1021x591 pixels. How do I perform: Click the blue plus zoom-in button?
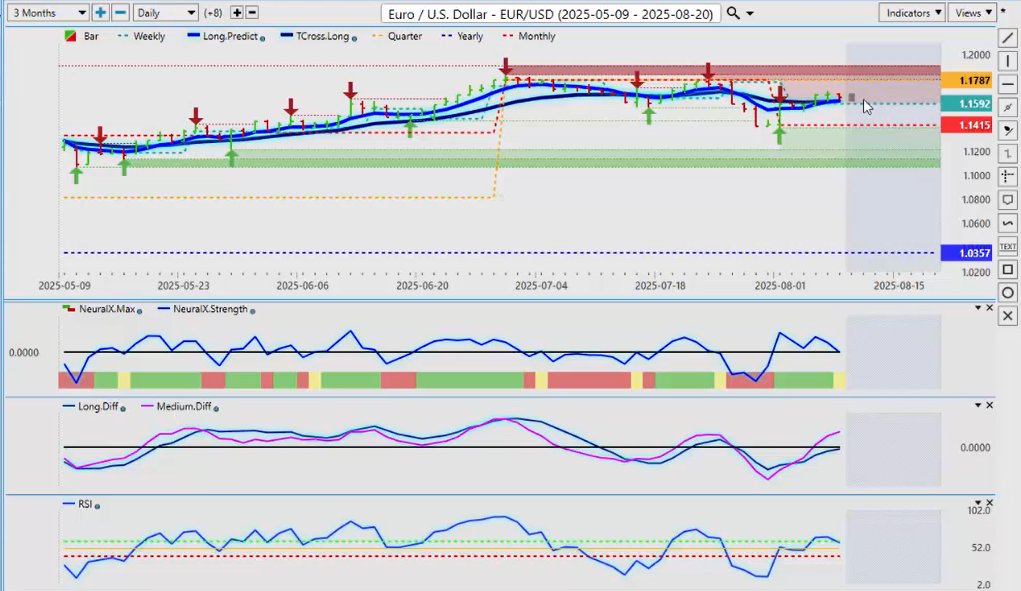click(101, 13)
